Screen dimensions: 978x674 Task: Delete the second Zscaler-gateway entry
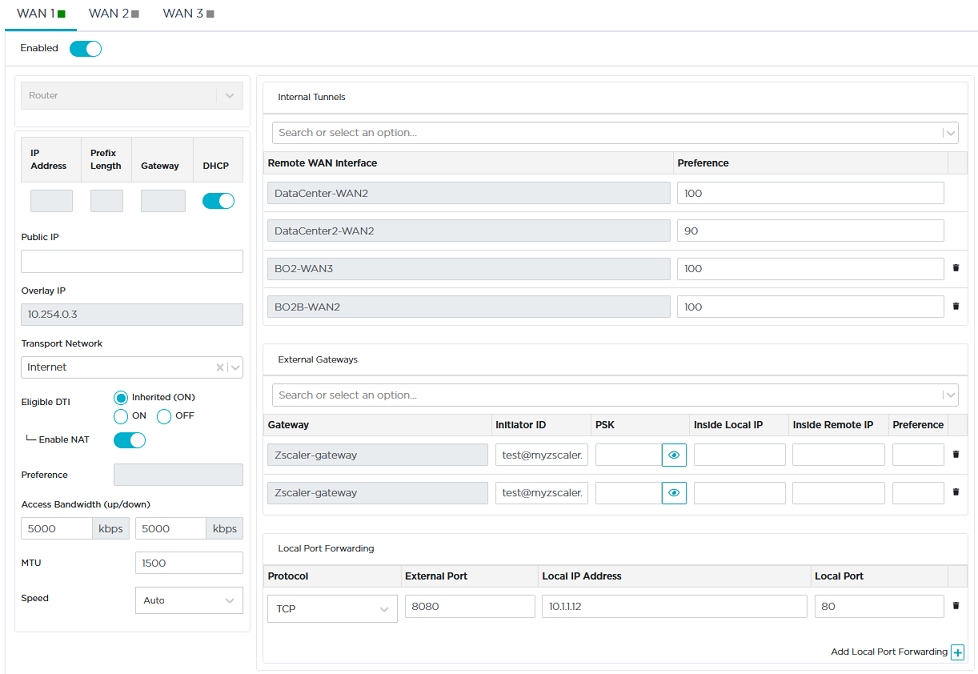pyautogui.click(x=955, y=492)
